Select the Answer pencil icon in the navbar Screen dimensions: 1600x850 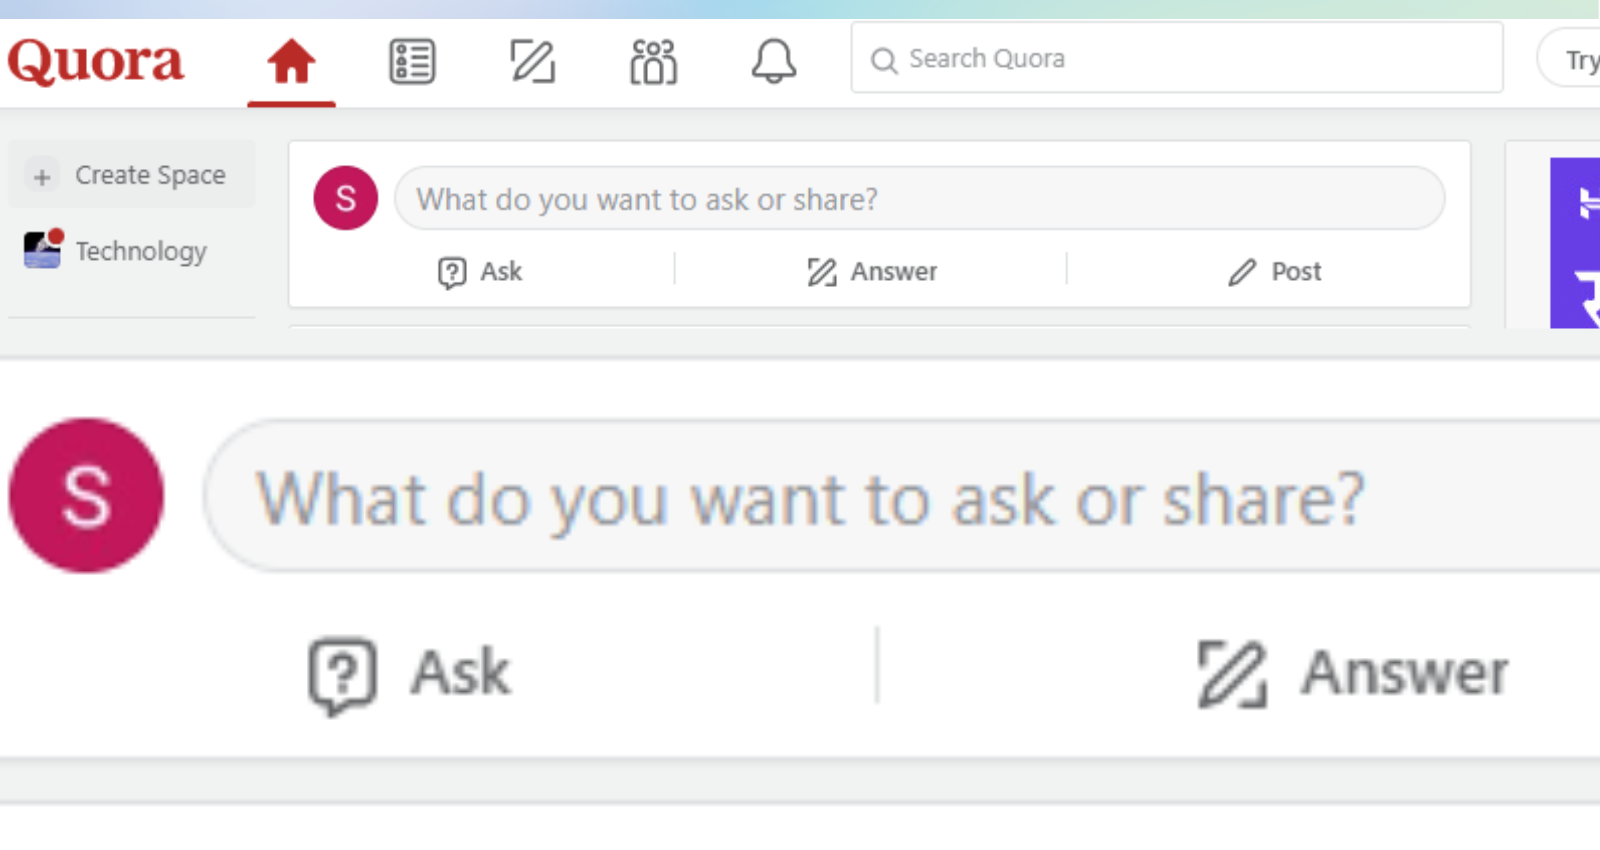(x=532, y=60)
